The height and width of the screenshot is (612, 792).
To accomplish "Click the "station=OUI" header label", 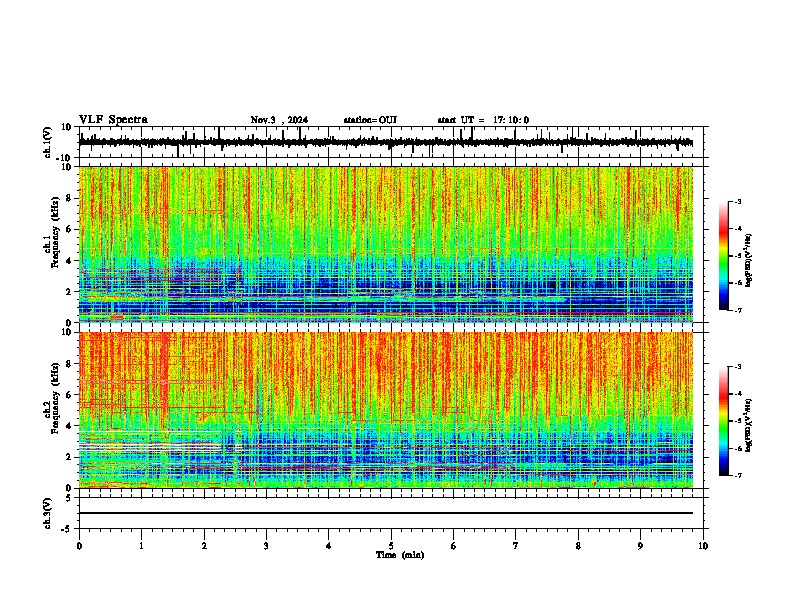I will coord(370,120).
